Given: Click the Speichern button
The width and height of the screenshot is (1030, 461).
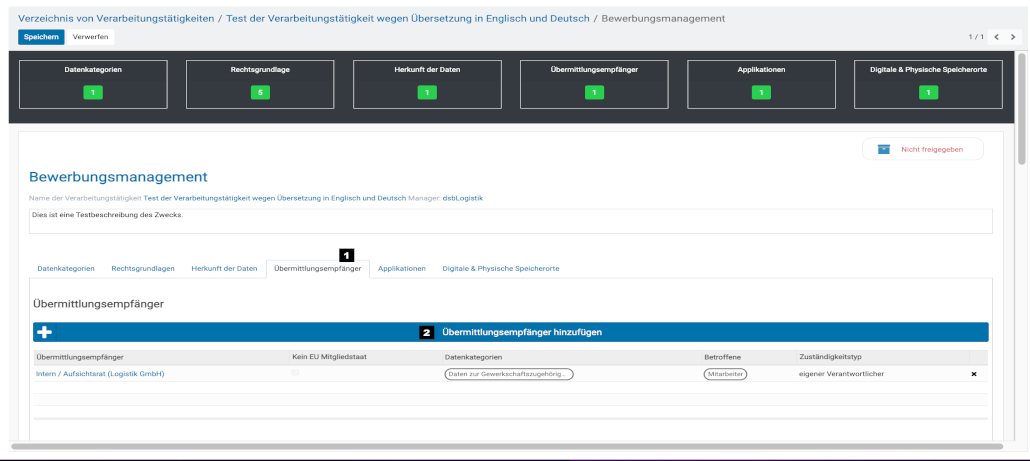Looking at the screenshot, I should click(41, 37).
